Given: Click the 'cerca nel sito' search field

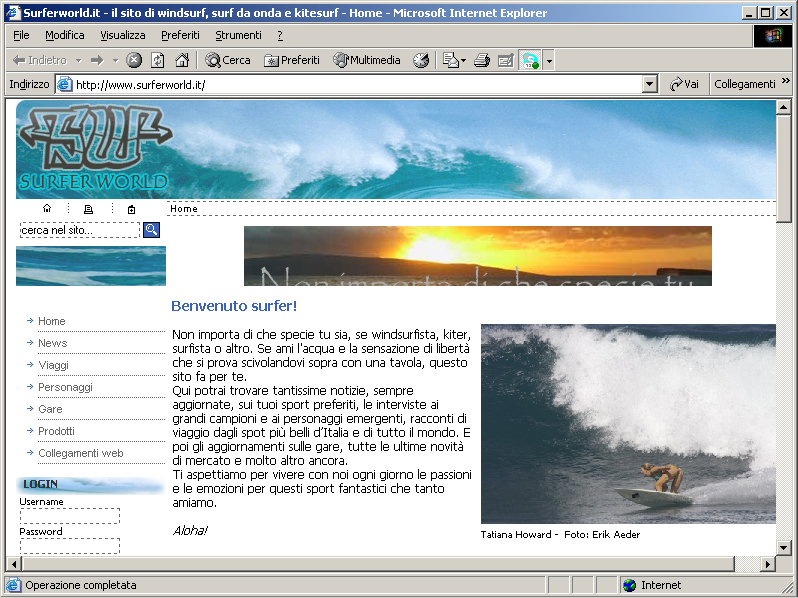Looking at the screenshot, I should point(80,230).
